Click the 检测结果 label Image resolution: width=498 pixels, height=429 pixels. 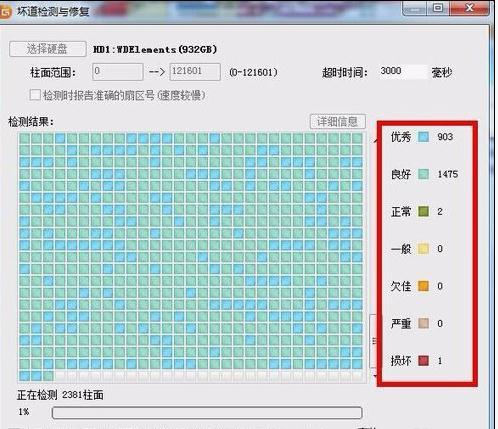point(31,122)
